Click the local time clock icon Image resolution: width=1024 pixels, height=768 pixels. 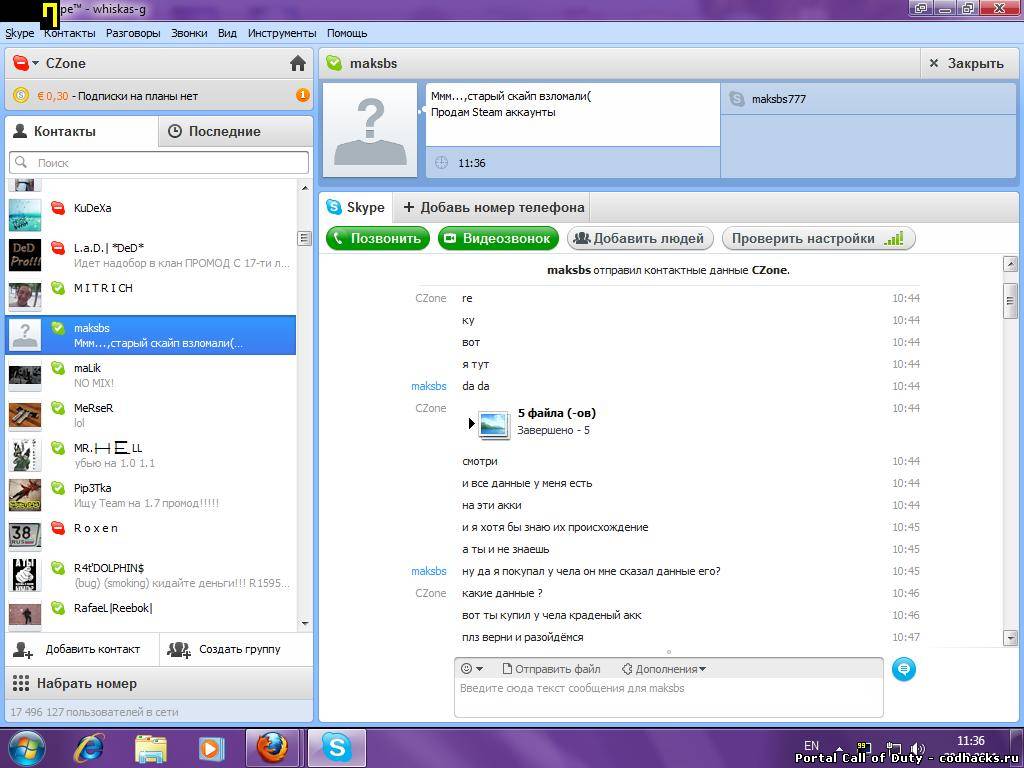pos(442,163)
